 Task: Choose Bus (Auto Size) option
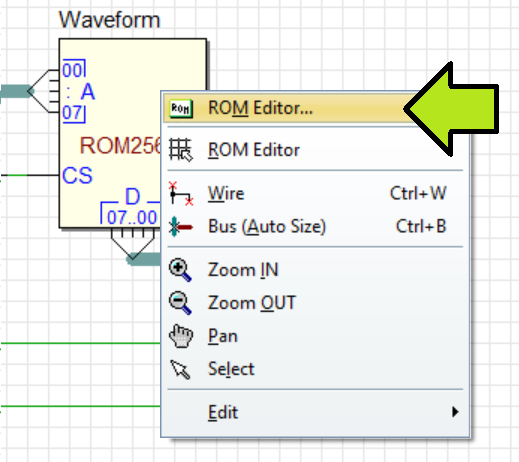coord(315,227)
